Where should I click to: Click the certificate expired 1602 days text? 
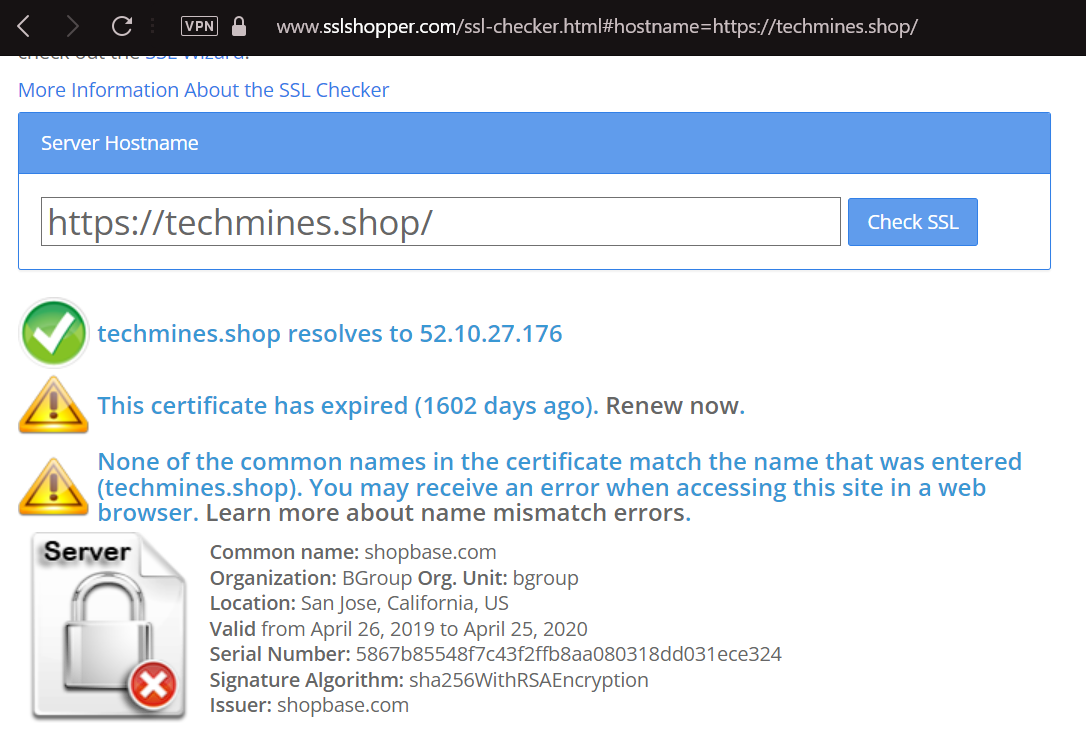[348, 406]
